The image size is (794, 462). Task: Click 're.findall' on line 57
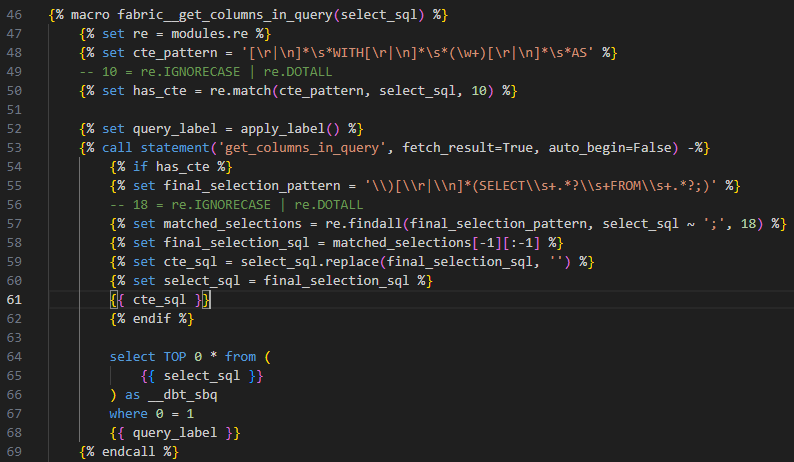(x=364, y=224)
